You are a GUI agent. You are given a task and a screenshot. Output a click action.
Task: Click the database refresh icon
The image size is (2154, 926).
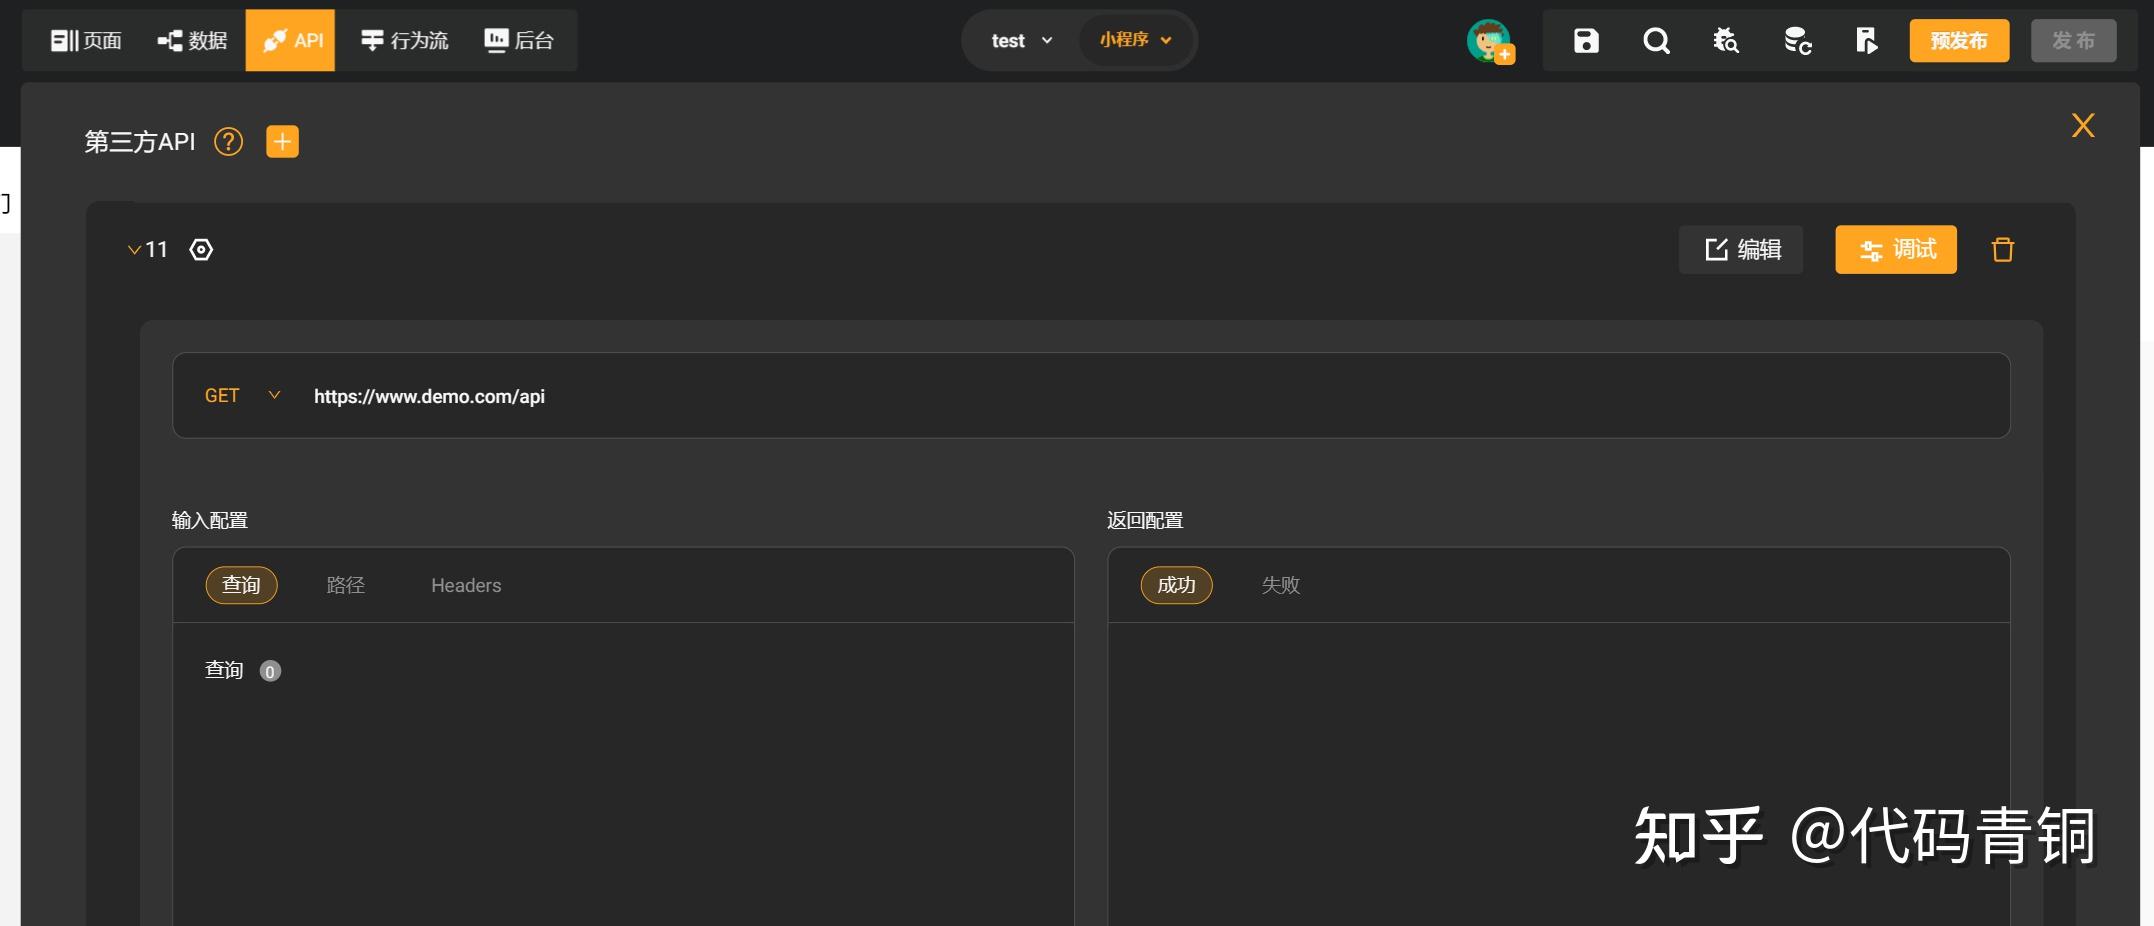[x=1797, y=41]
